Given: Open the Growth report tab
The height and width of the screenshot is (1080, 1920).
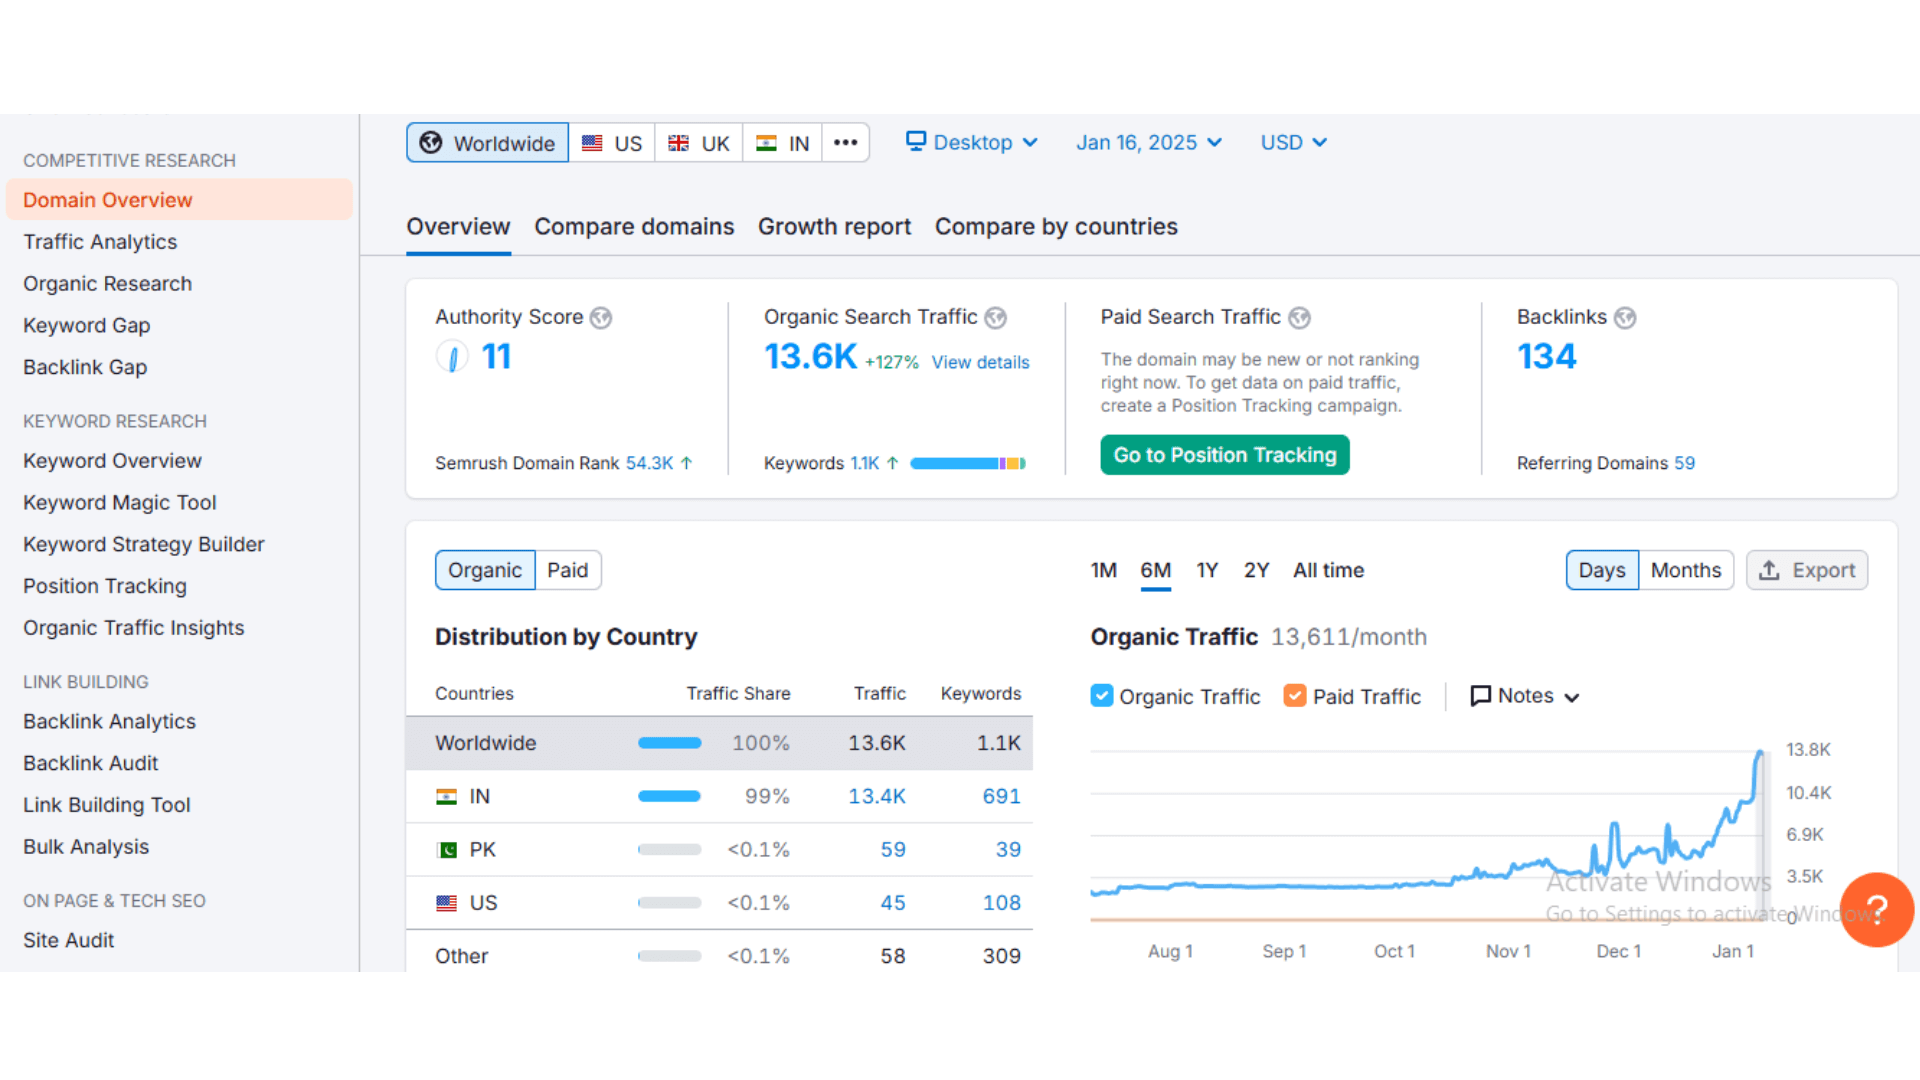Looking at the screenshot, I should (834, 227).
